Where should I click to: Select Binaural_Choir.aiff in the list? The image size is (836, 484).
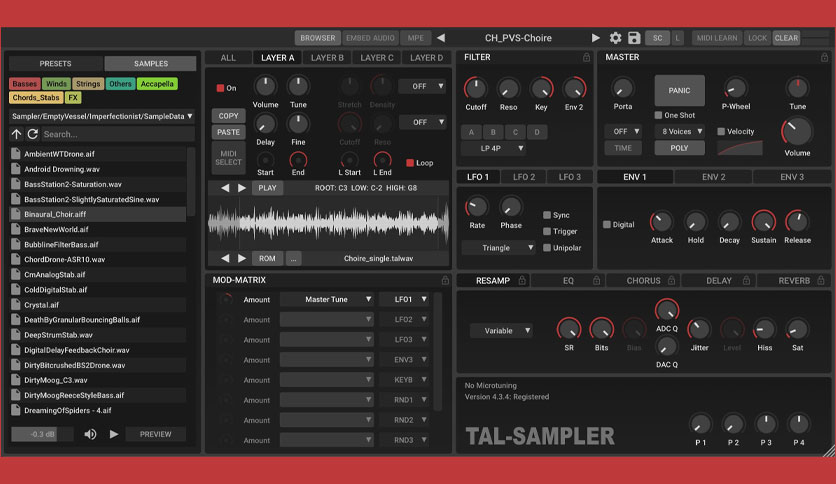[98, 214]
